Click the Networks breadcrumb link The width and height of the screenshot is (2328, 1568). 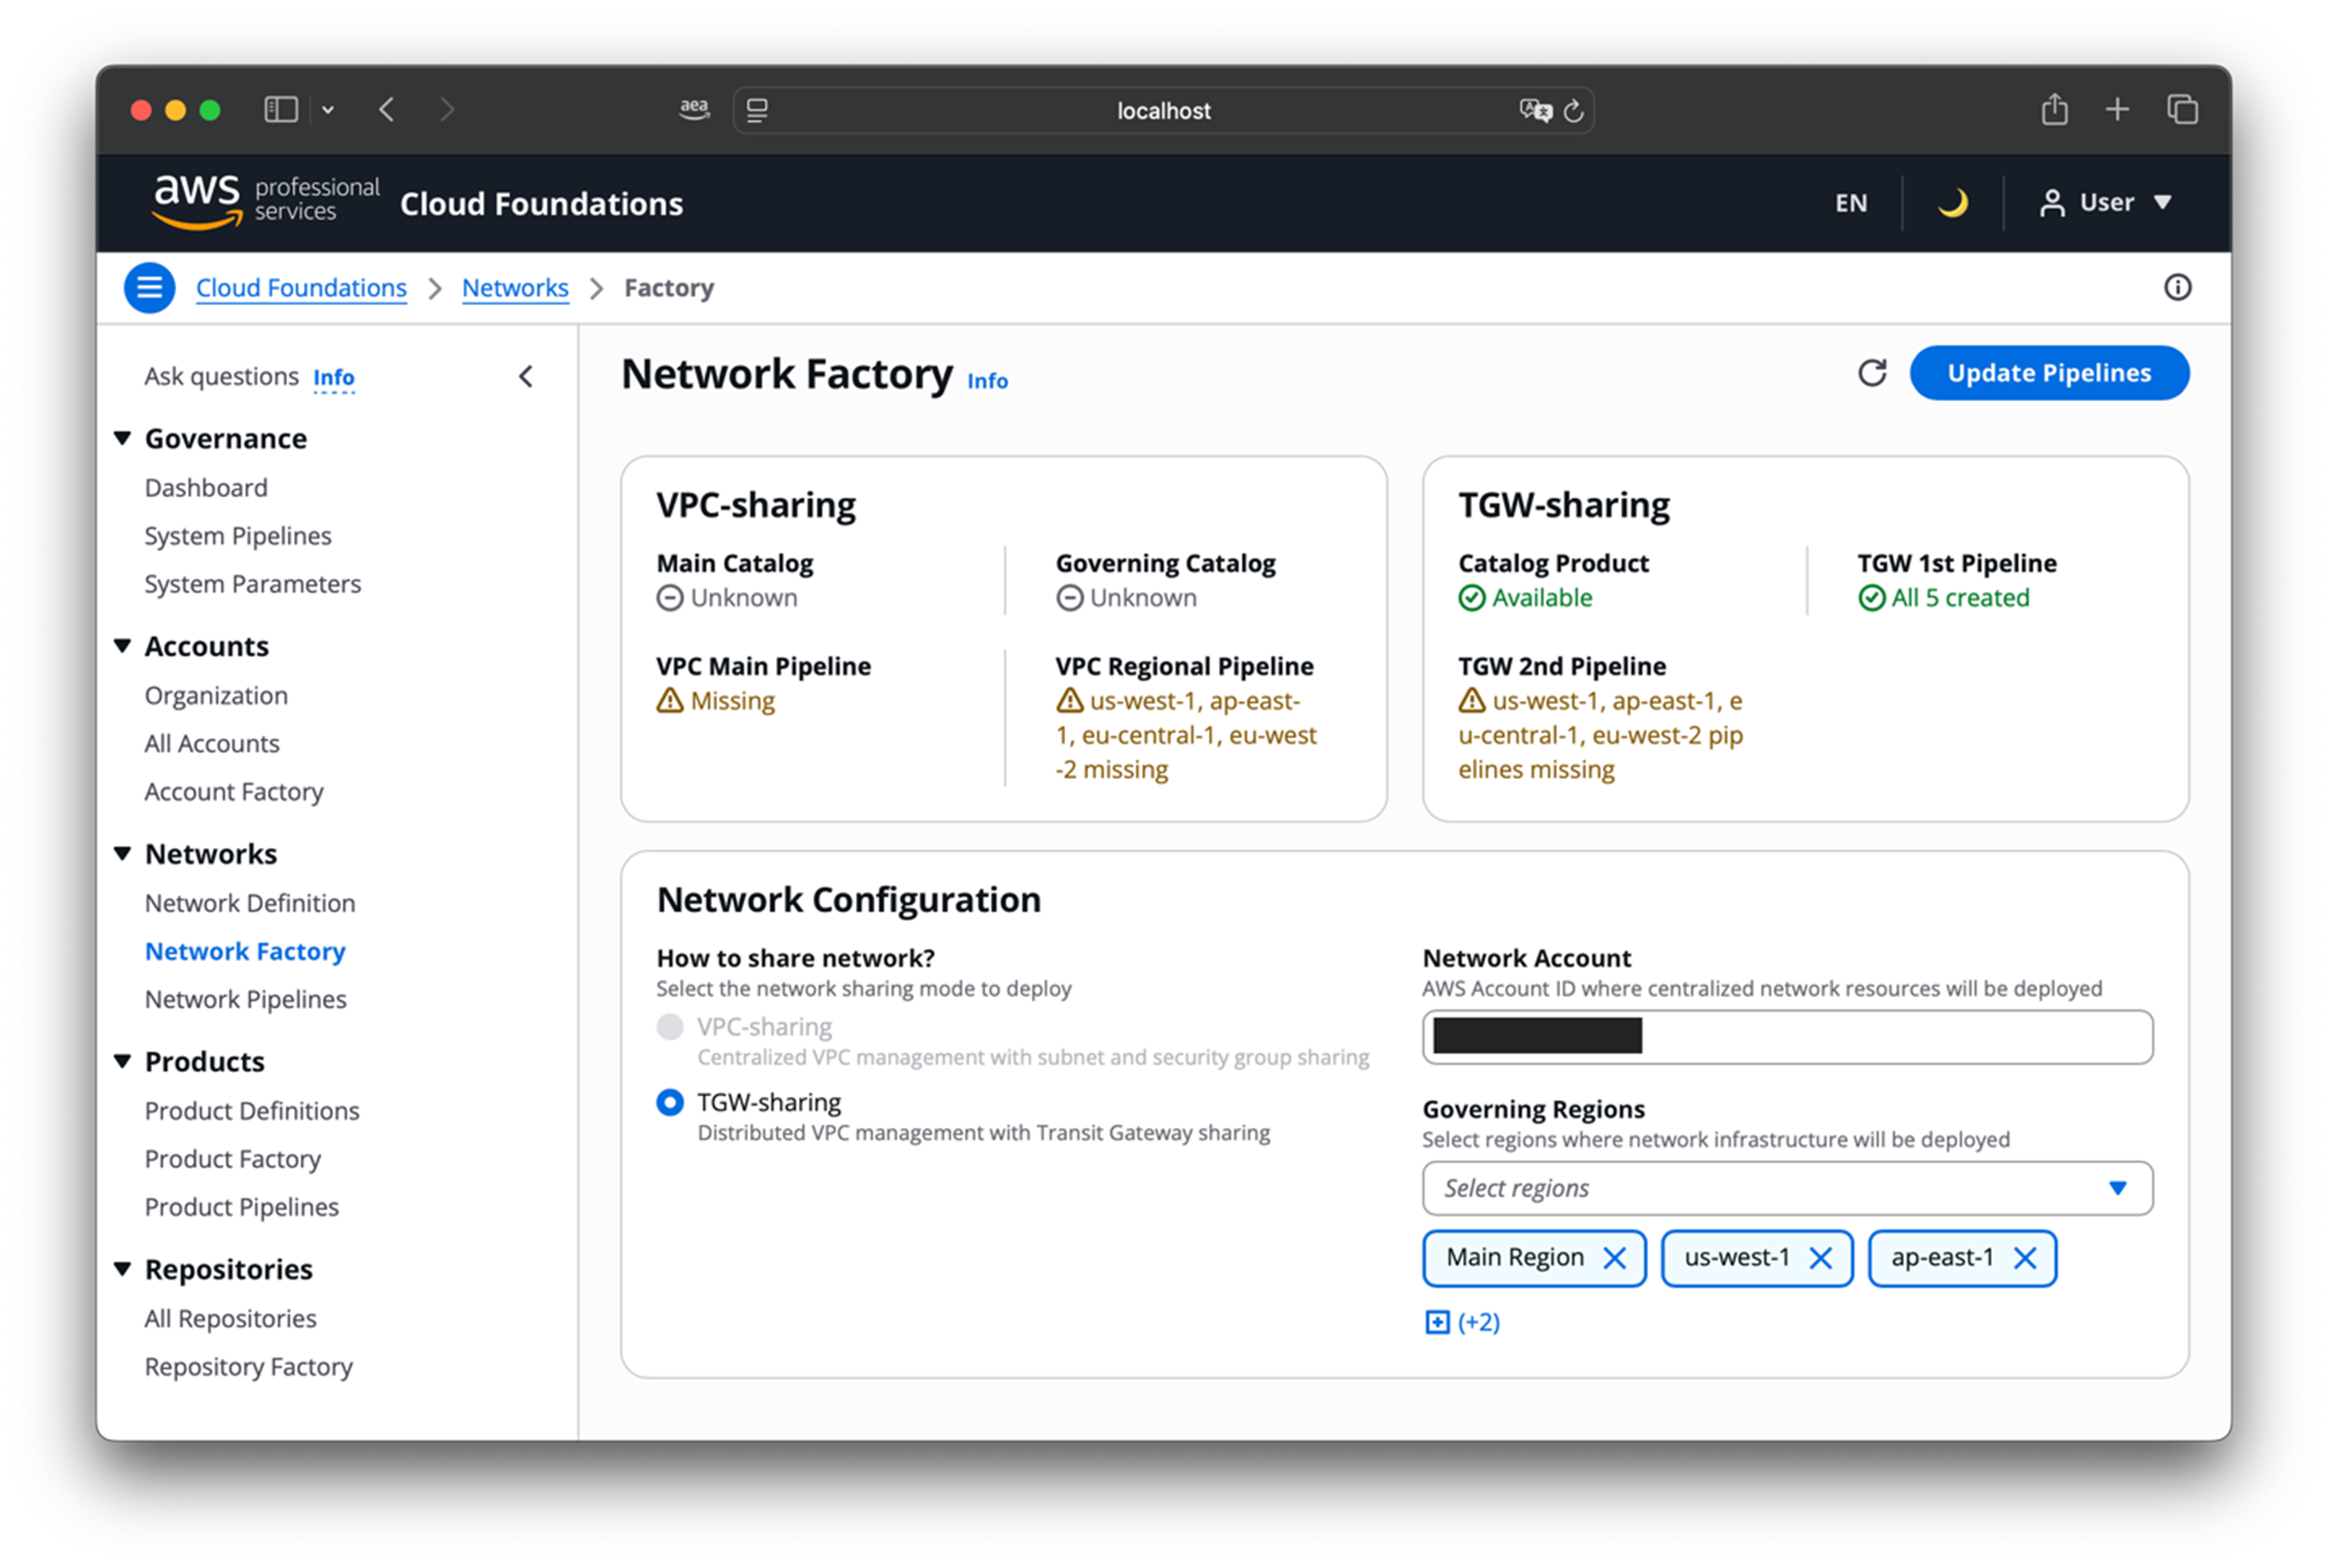pos(515,288)
